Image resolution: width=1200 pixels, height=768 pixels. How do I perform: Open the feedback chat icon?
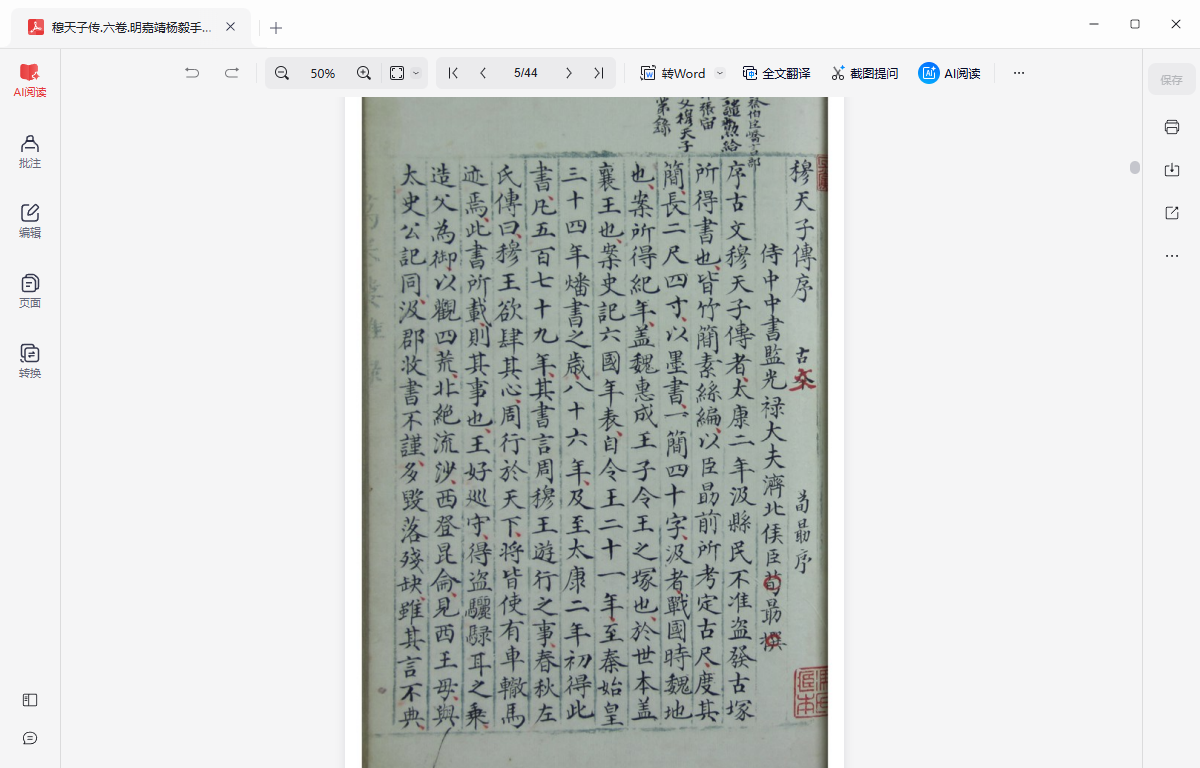(x=30, y=738)
